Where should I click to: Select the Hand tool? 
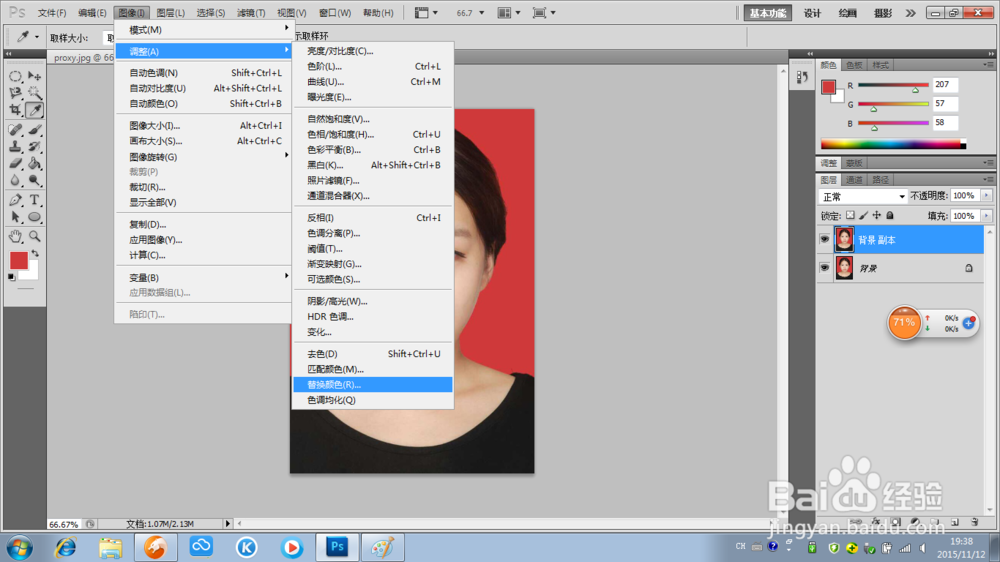pos(15,237)
